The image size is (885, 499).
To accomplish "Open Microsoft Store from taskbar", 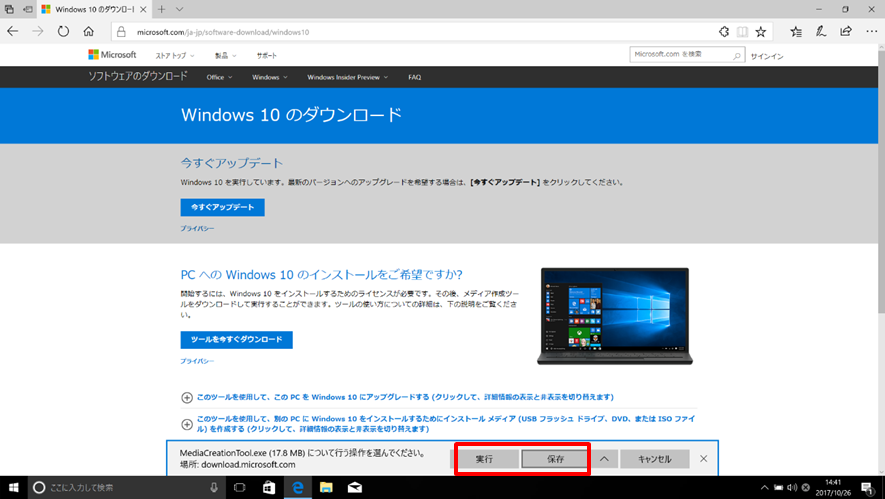I will 269,487.
